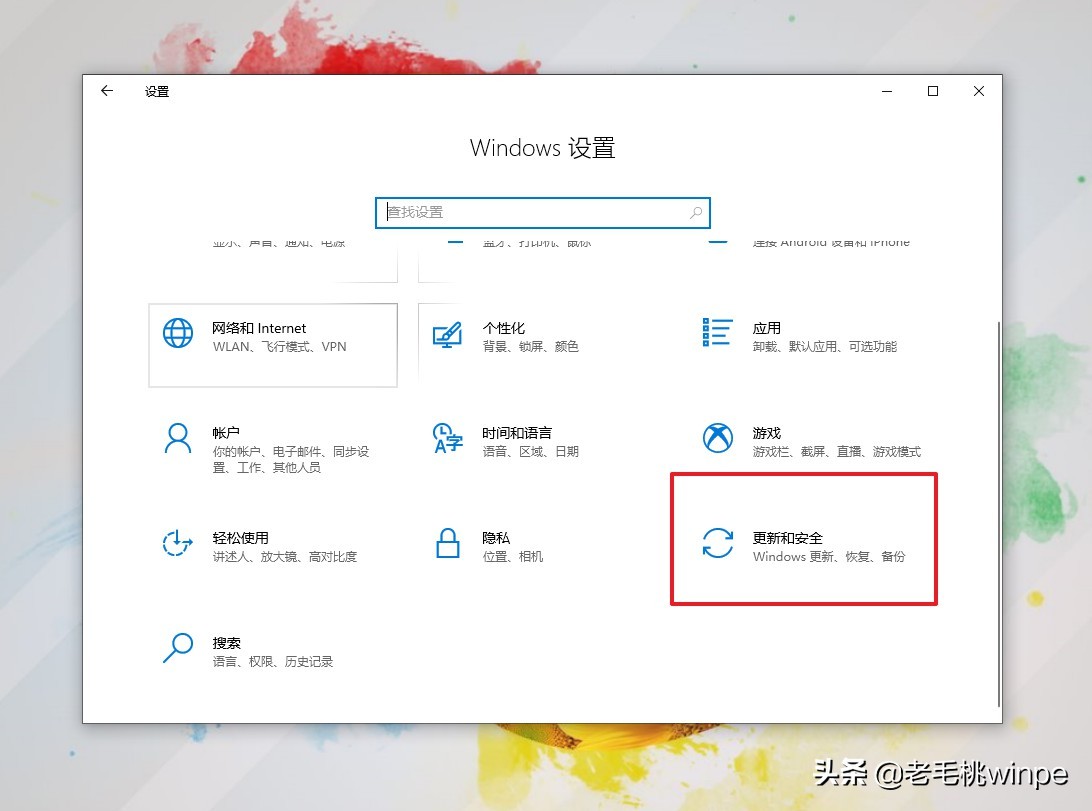This screenshot has width=1092, height=811.
Task: Click the 帐户 person icon
Action: [x=178, y=439]
